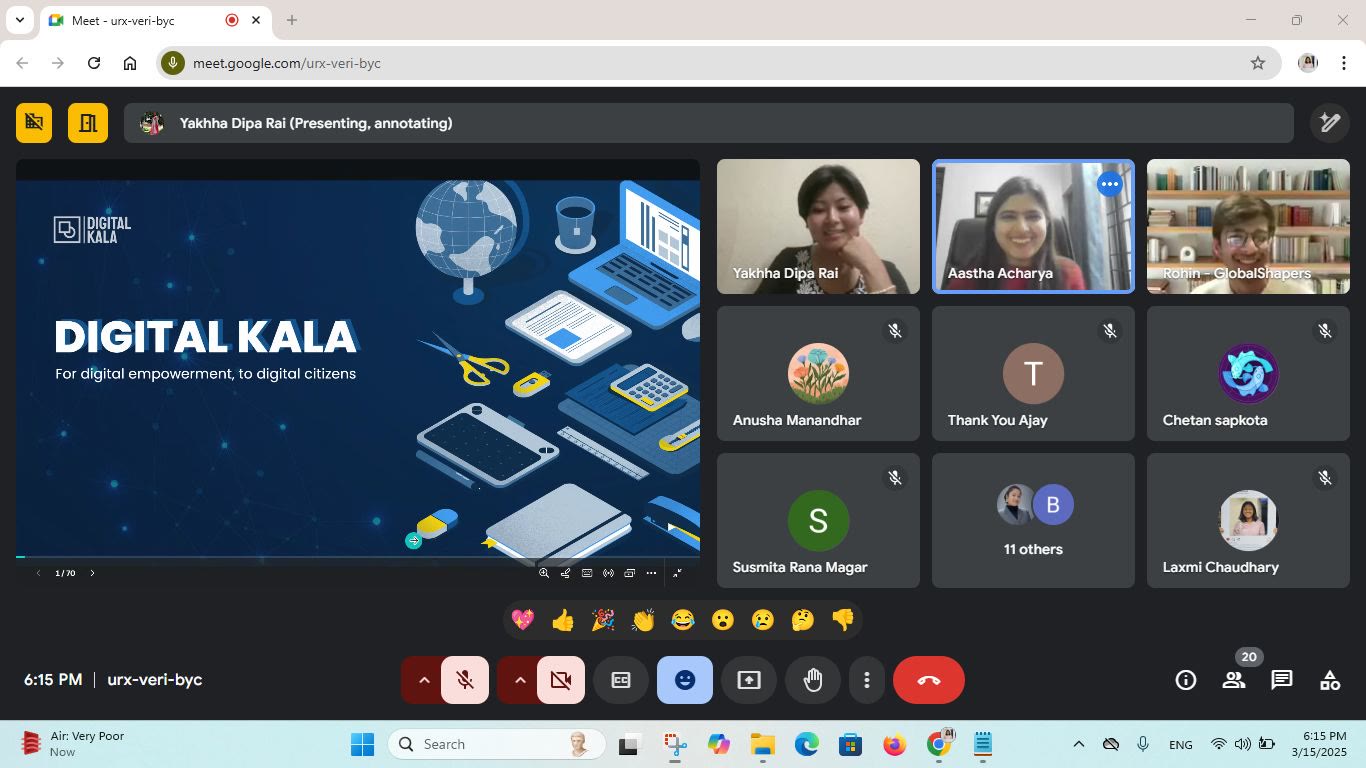This screenshot has width=1366, height=768.
Task: Open Chrome profile avatar
Action: 1308,63
